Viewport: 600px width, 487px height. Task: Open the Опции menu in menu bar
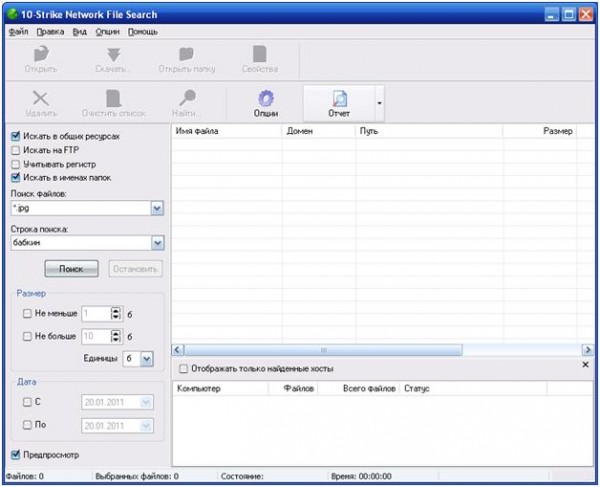point(108,32)
